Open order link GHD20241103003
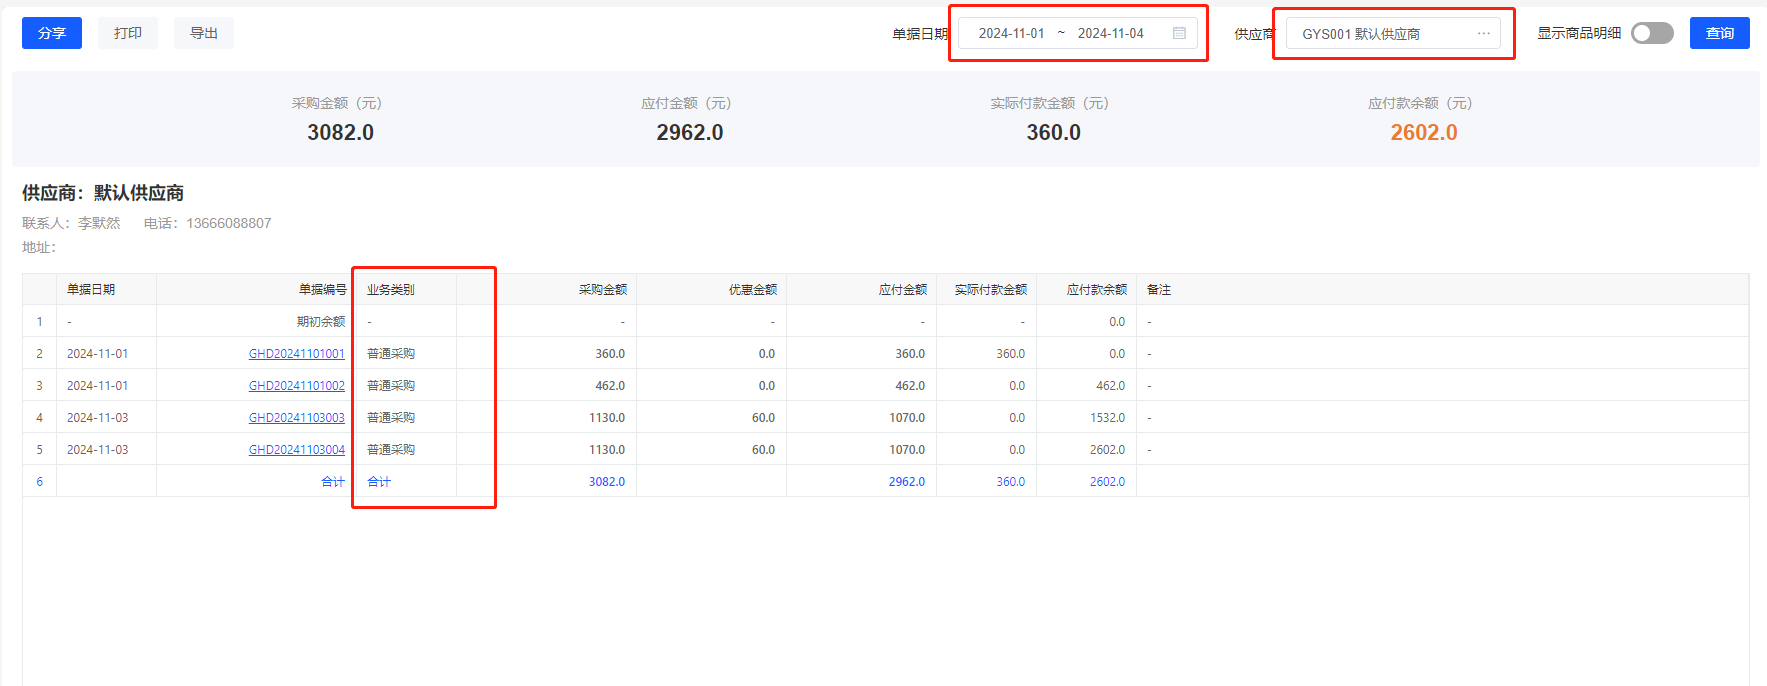The height and width of the screenshot is (686, 1767). (x=296, y=418)
